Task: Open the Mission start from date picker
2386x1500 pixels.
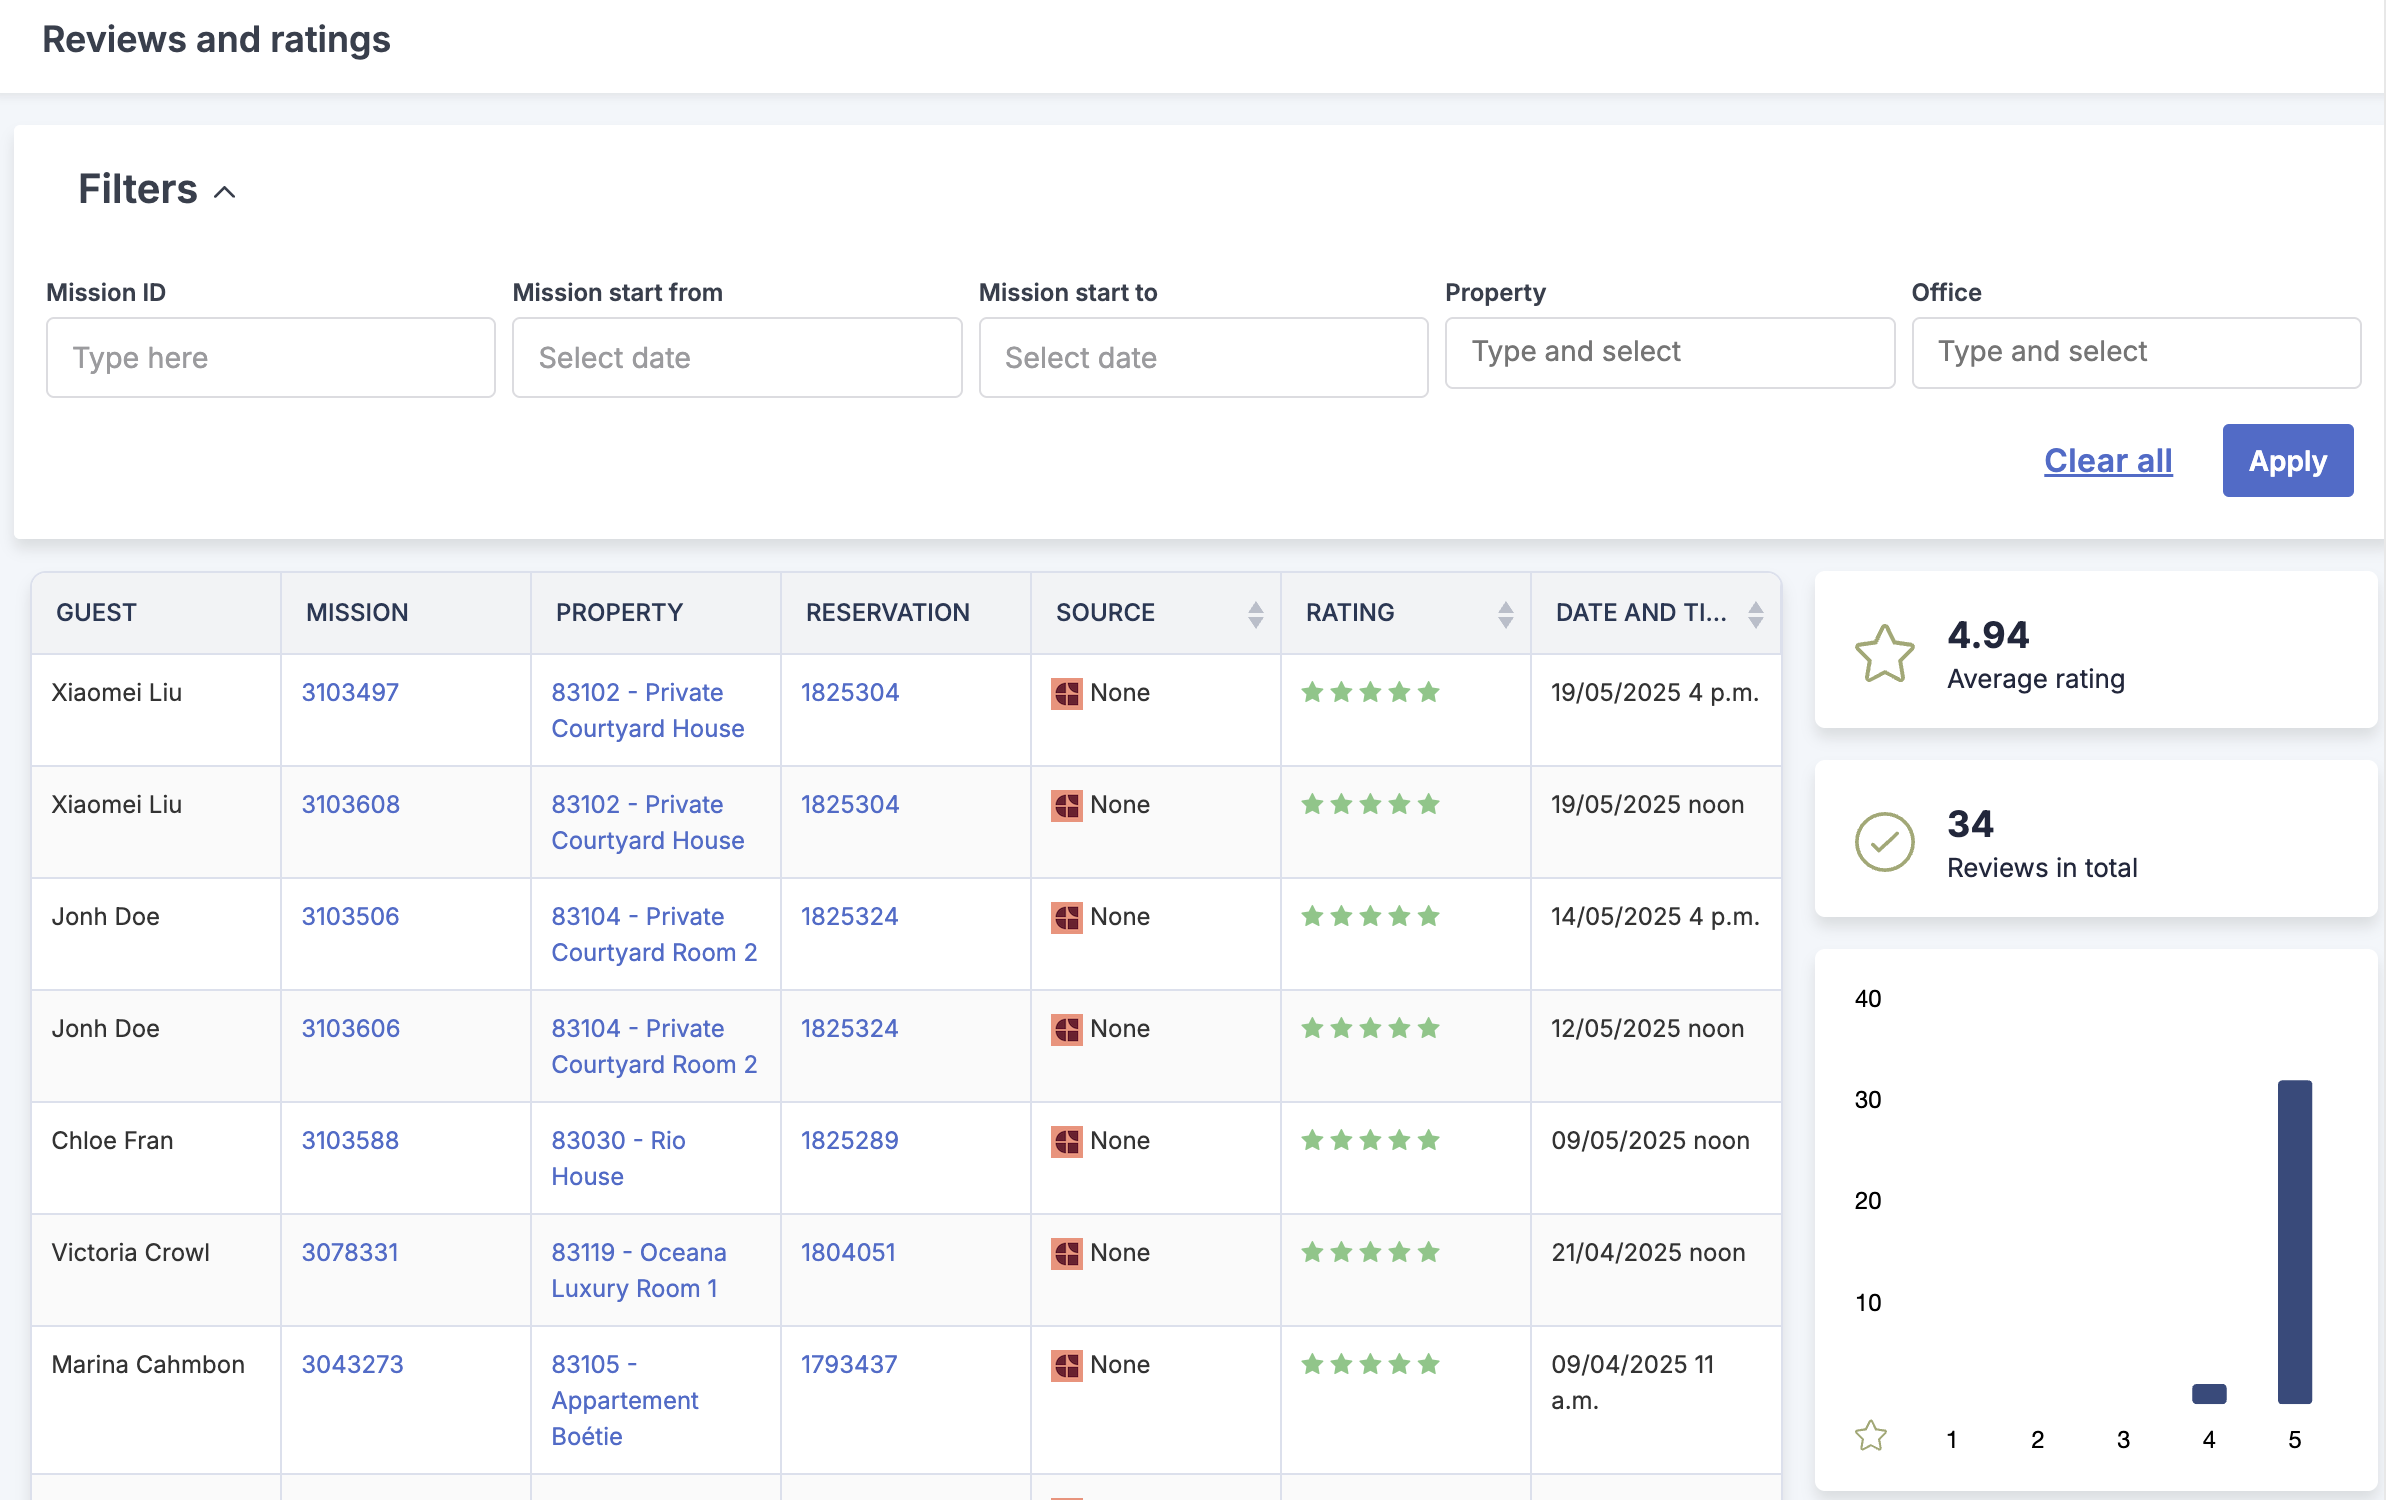Action: point(737,357)
